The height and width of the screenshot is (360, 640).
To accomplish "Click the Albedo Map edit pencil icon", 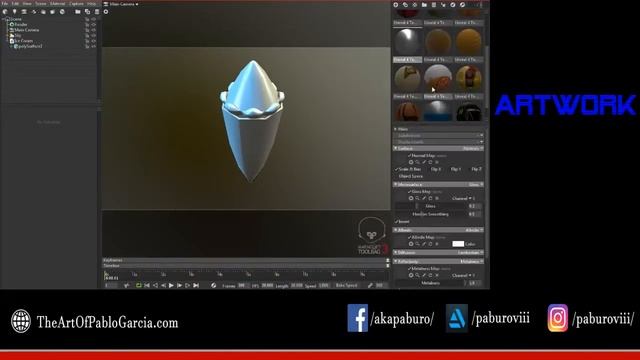I will [x=424, y=244].
